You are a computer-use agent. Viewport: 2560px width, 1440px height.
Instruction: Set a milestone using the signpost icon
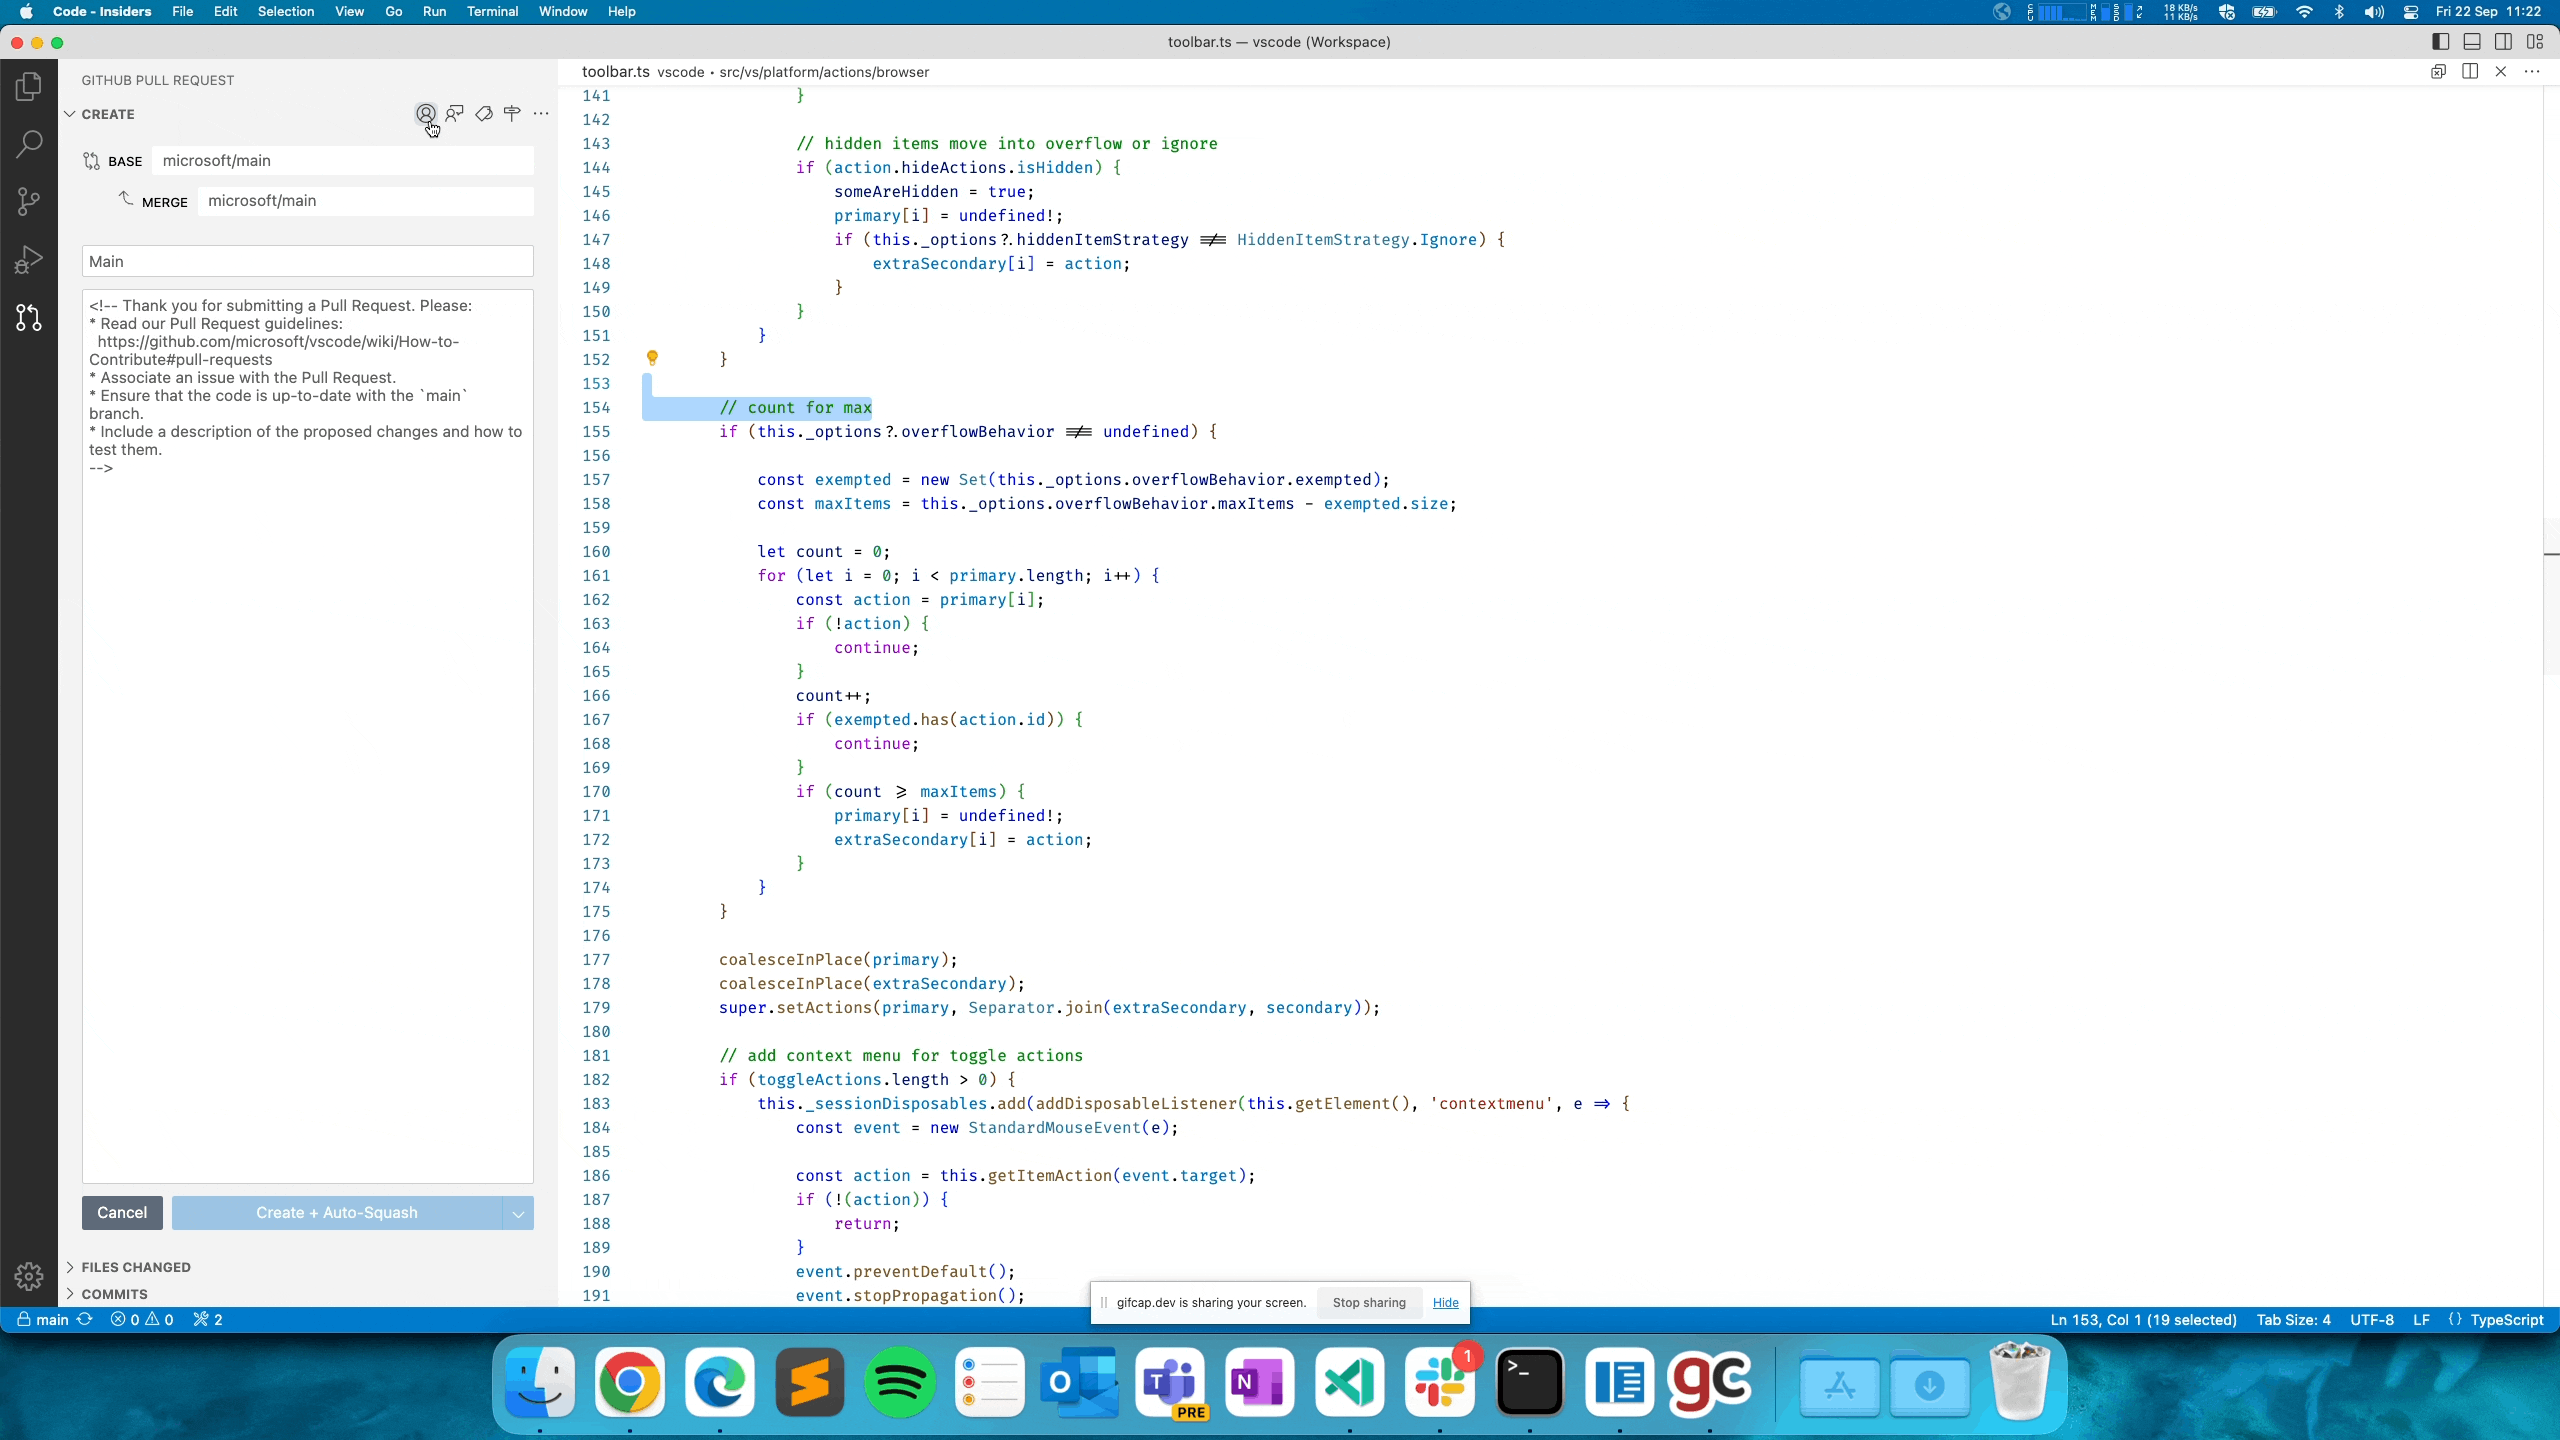511,114
